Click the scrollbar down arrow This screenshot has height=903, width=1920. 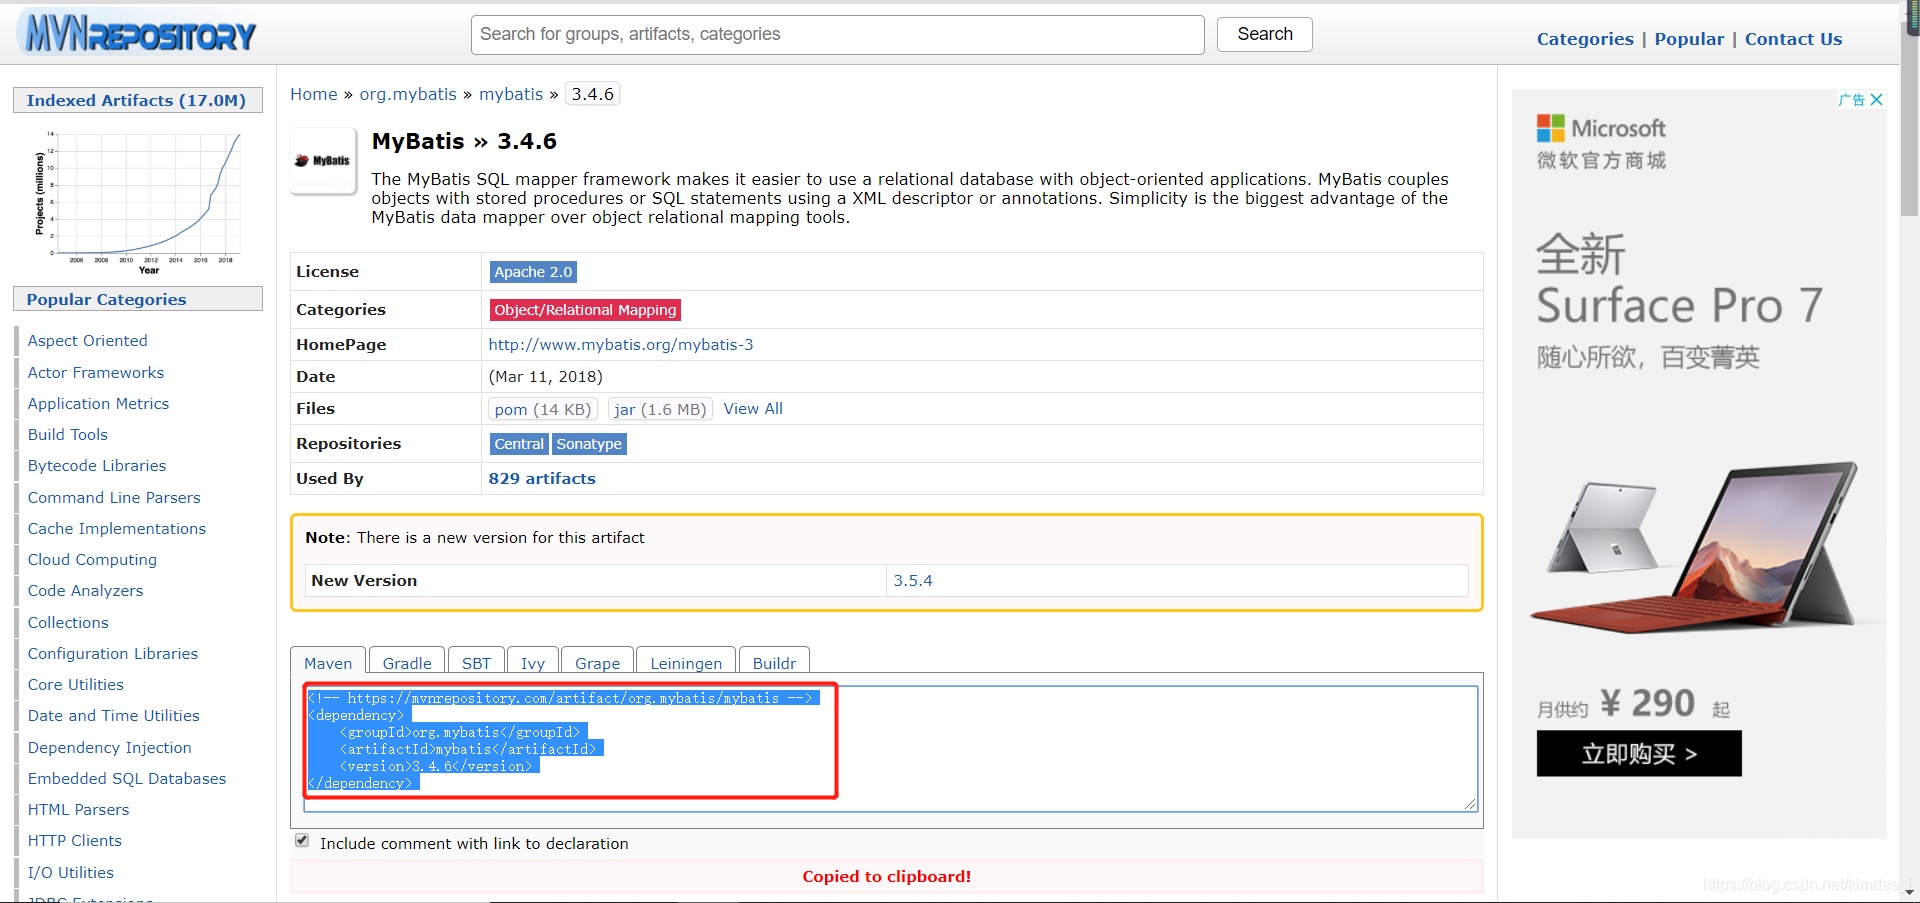[x=1910, y=892]
